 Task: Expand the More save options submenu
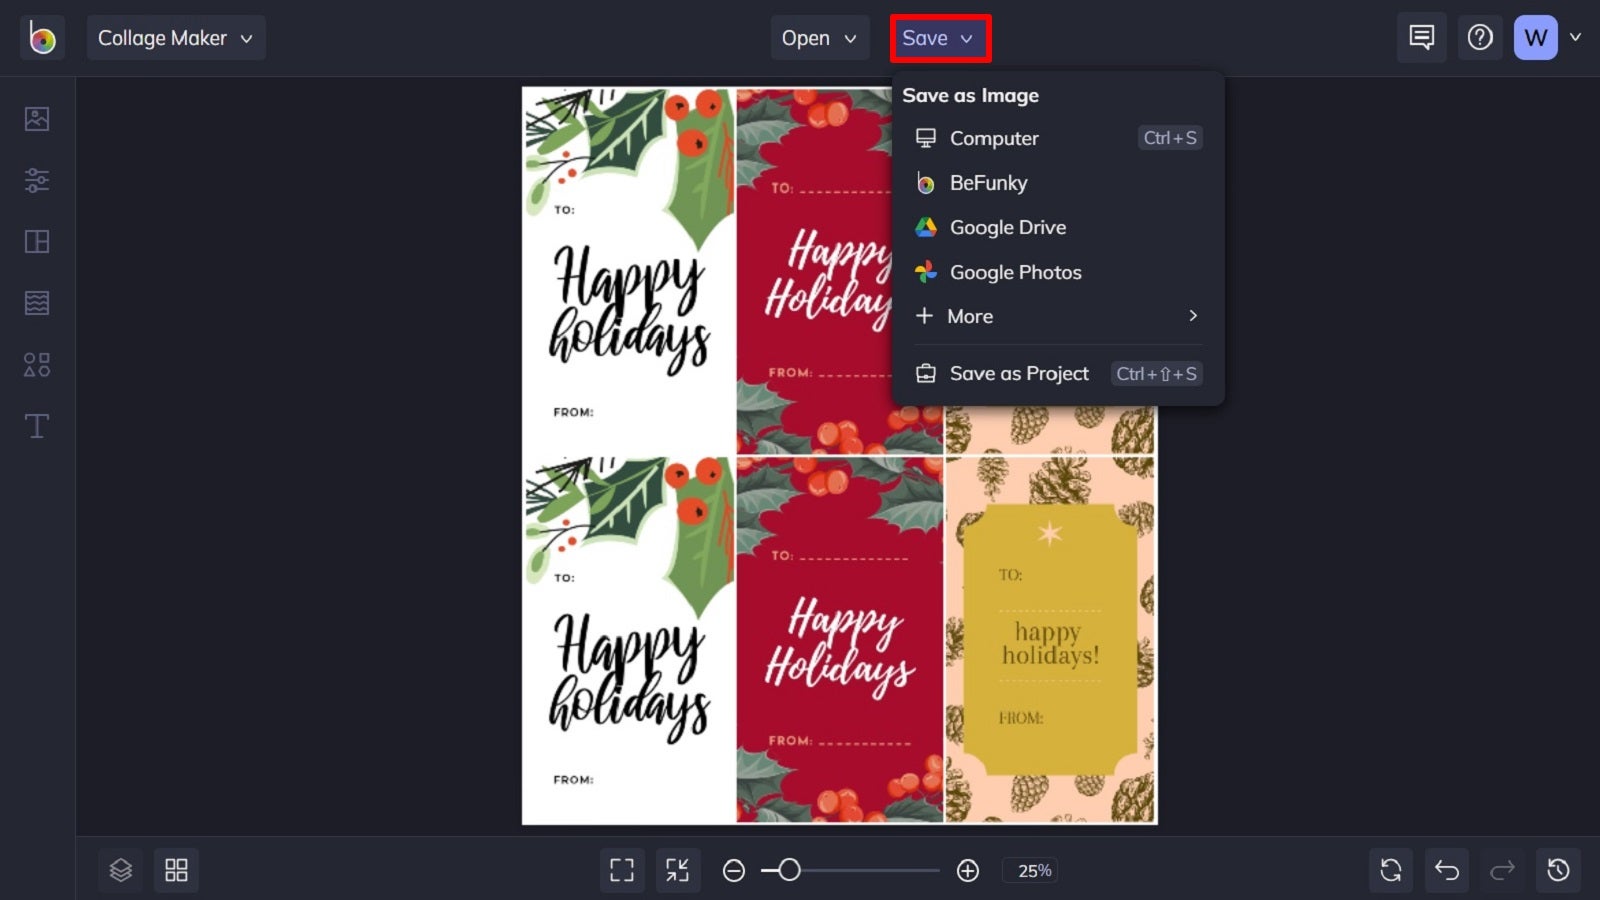pyautogui.click(x=1057, y=316)
